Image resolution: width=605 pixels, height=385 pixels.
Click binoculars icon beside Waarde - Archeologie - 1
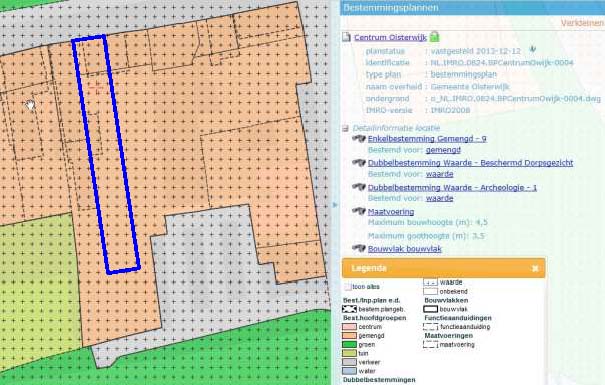pyautogui.click(x=359, y=187)
